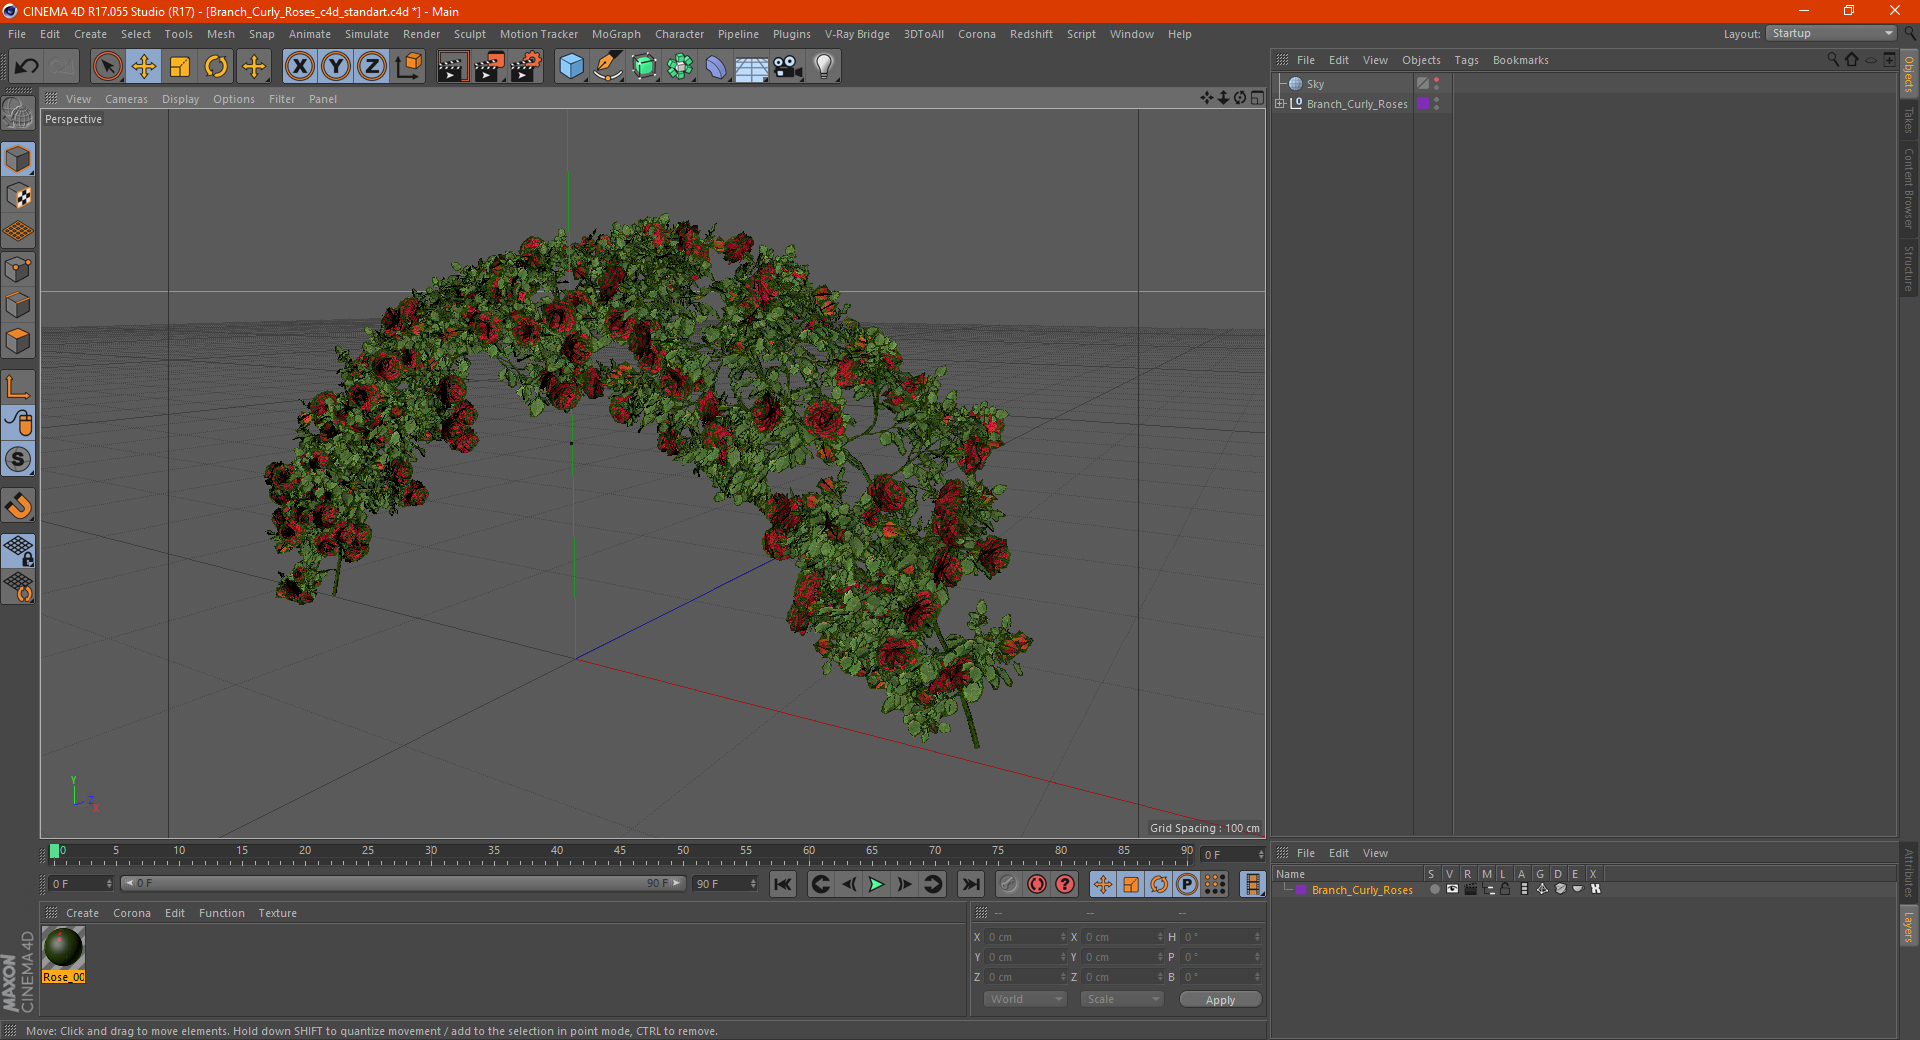Expand the Branch_Curly_Roses object tree
Image resolution: width=1920 pixels, height=1040 pixels.
pyautogui.click(x=1280, y=104)
